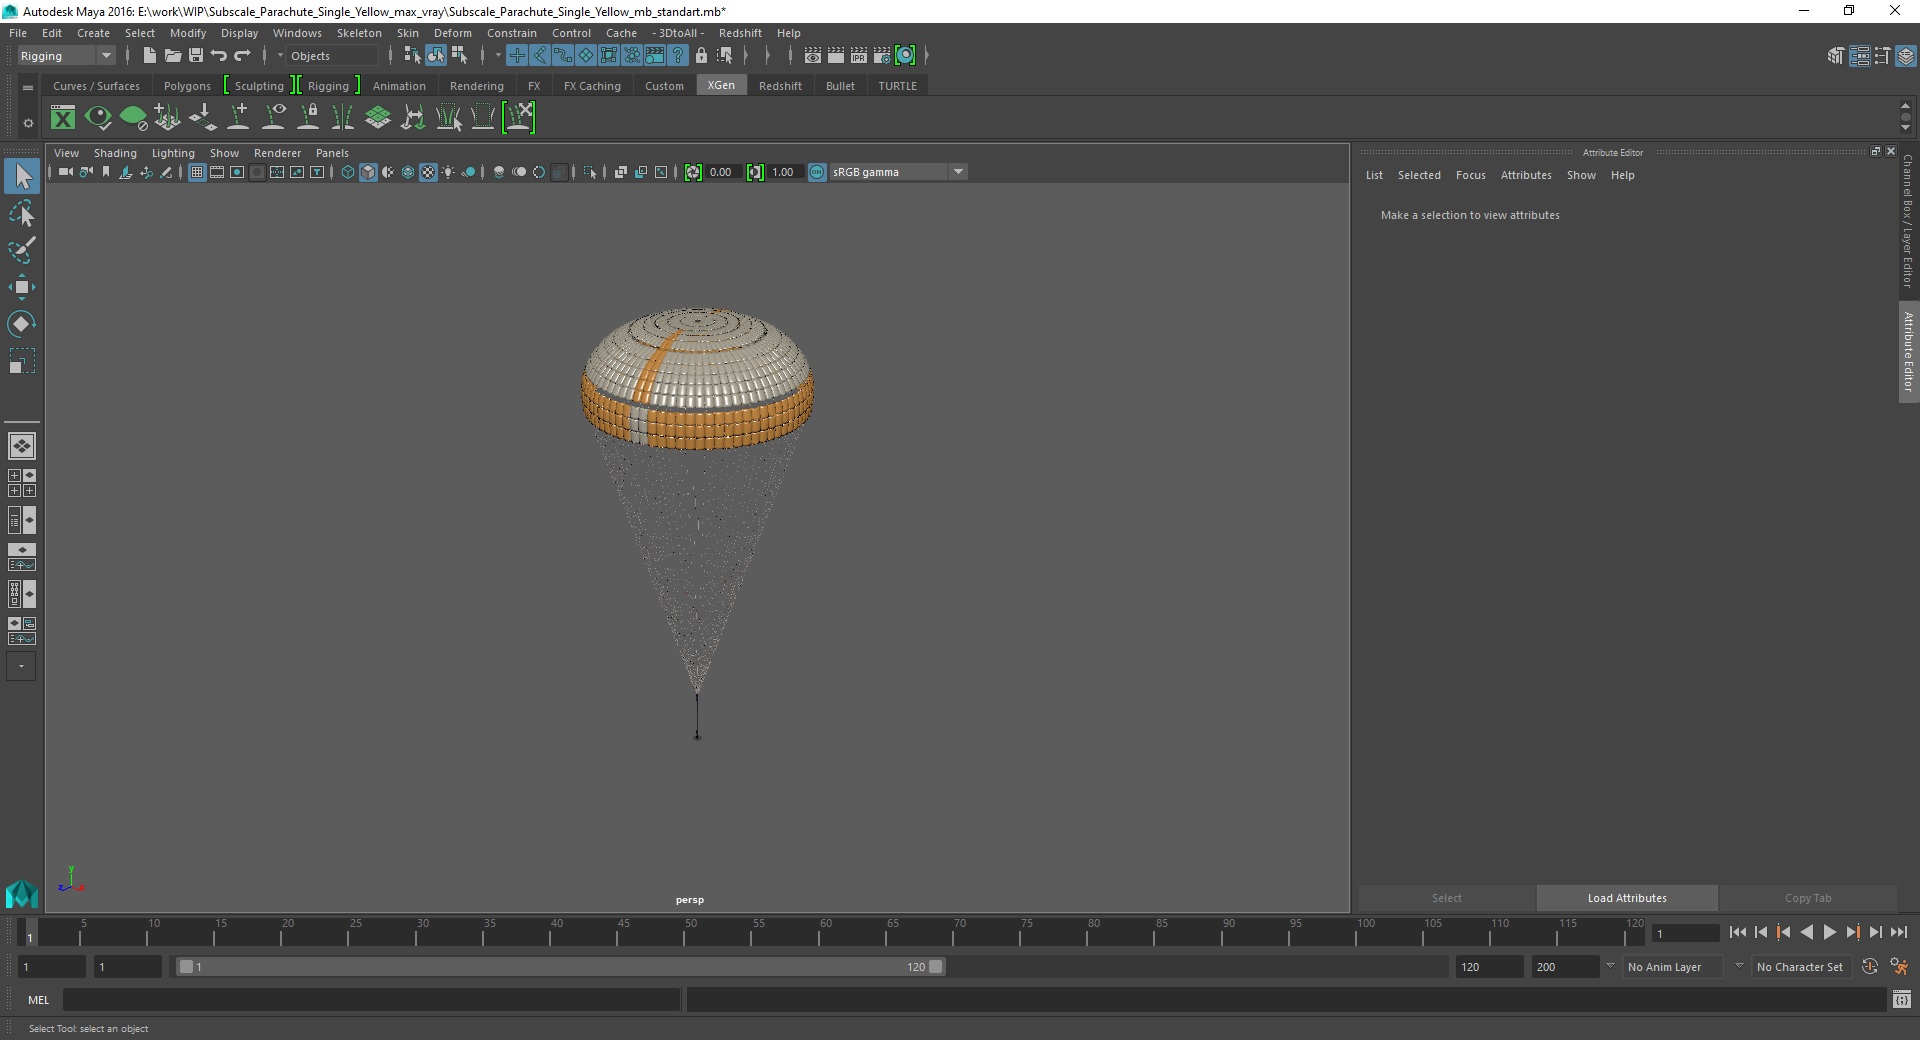Select the Paint selection tool
This screenshot has height=1040, width=1920.
point(22,250)
